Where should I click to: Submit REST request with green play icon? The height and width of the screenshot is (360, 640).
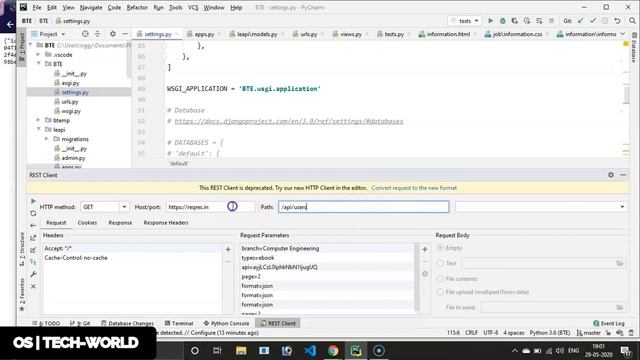pos(33,201)
